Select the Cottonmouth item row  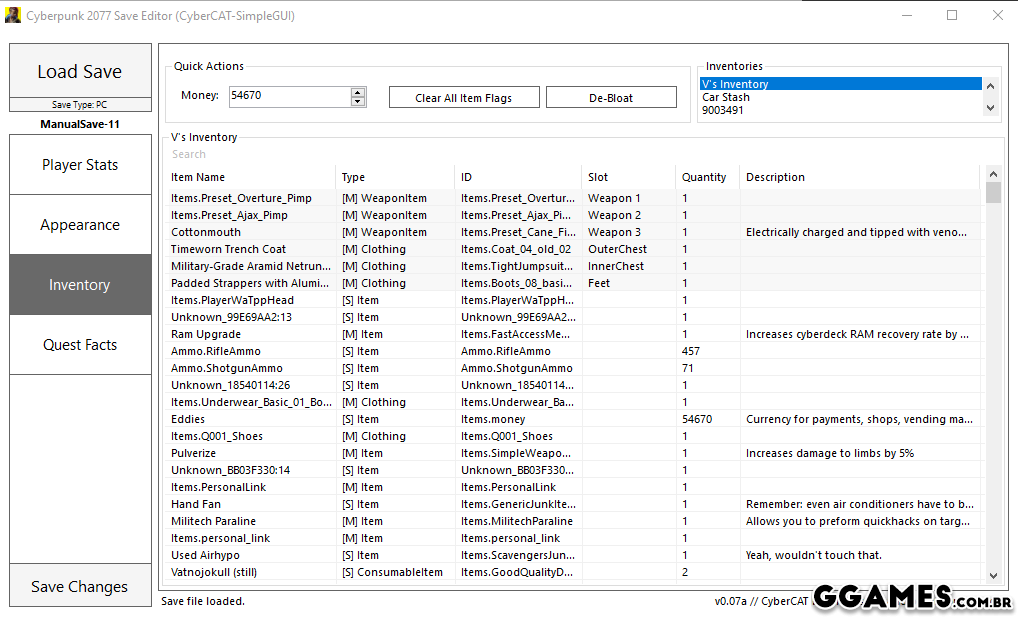pos(206,232)
